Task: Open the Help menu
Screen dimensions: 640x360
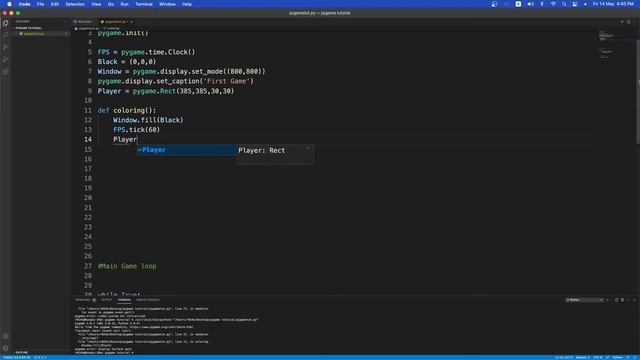Action: tap(187, 4)
